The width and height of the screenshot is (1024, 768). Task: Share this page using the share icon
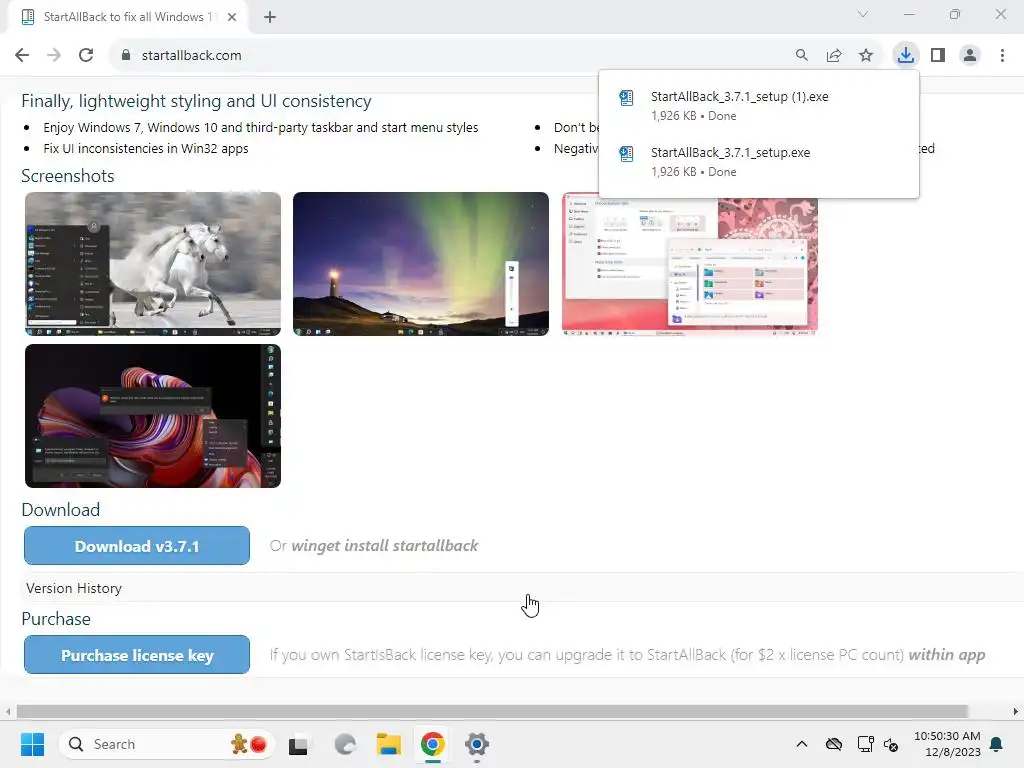[x=834, y=56]
